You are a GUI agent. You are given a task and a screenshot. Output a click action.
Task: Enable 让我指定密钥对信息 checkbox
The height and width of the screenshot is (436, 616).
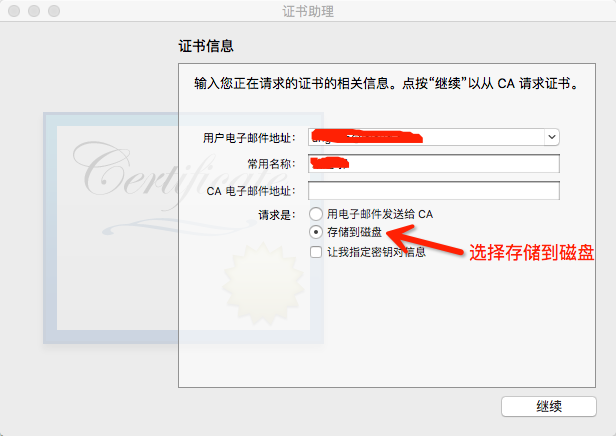coord(316,252)
